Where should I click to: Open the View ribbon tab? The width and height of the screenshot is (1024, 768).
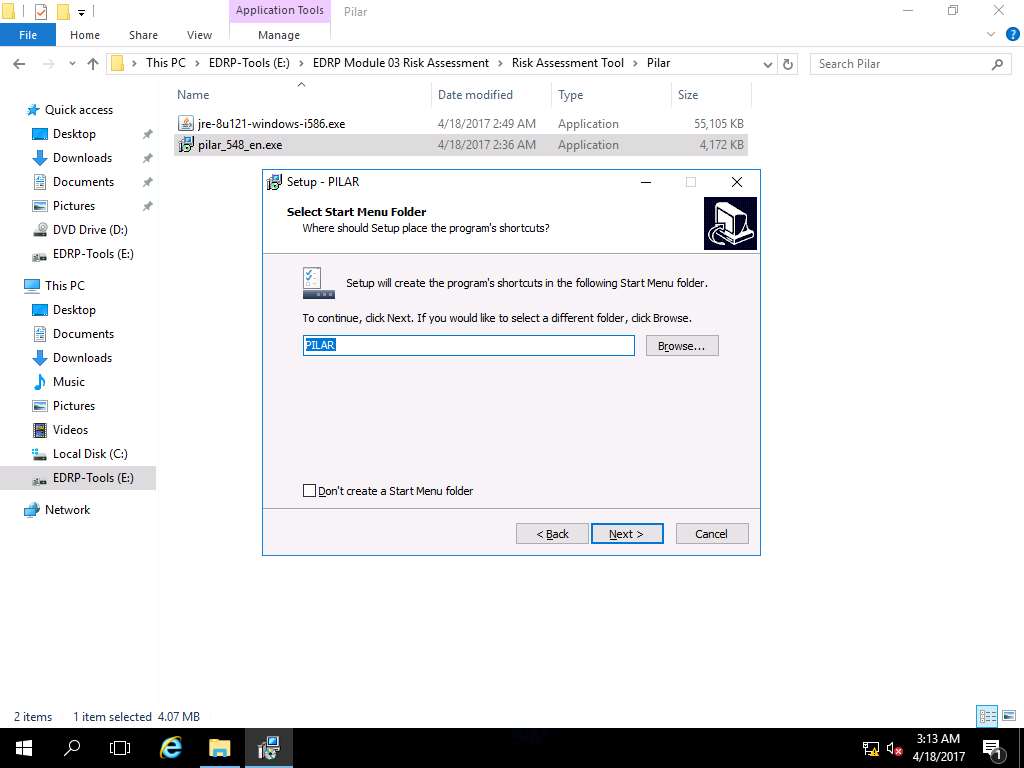point(199,35)
